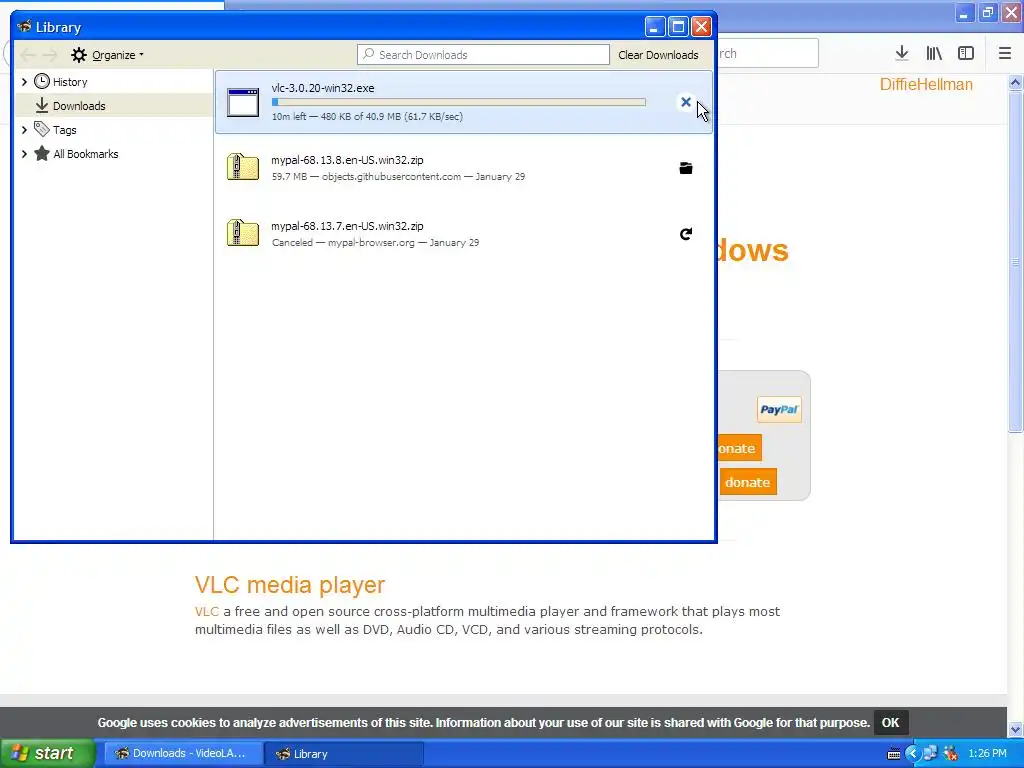1024x768 pixels.
Task: Restore down the browser window
Action: click(988, 12)
